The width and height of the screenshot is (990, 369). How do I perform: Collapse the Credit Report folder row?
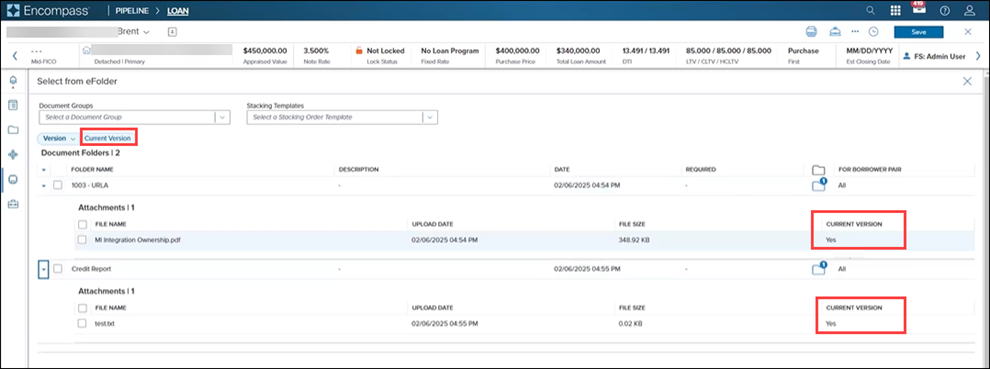pyautogui.click(x=44, y=269)
